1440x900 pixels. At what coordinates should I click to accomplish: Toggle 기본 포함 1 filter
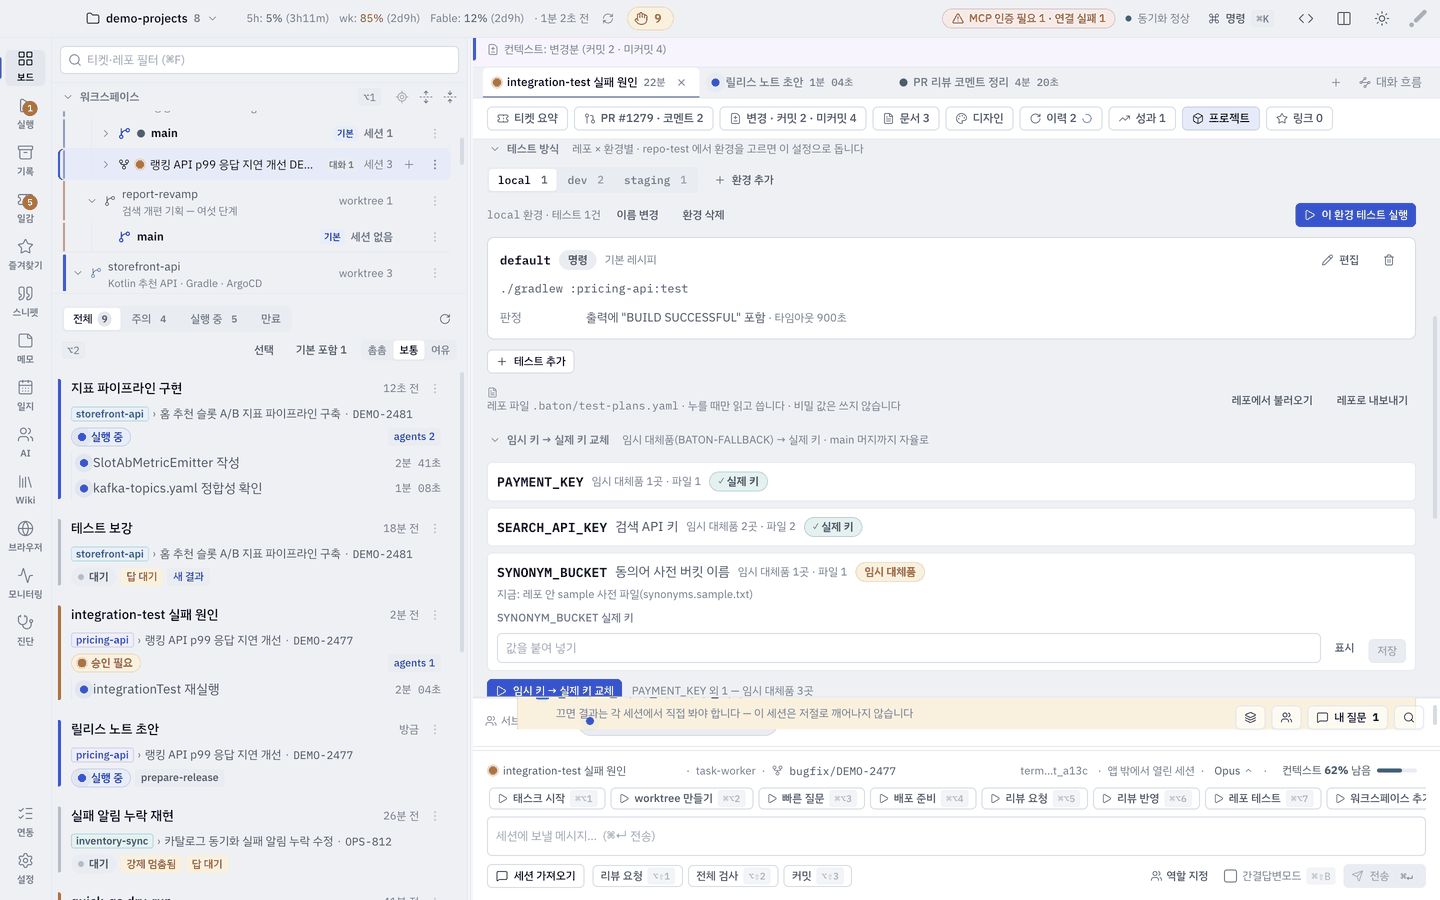[321, 350]
